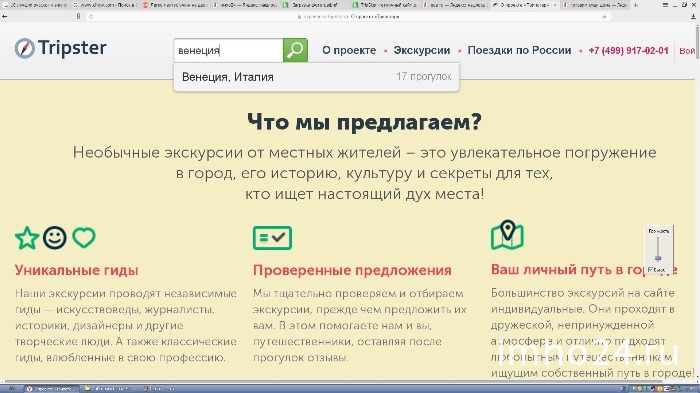Click the green magnifier search button
The image size is (700, 393).
(x=295, y=50)
